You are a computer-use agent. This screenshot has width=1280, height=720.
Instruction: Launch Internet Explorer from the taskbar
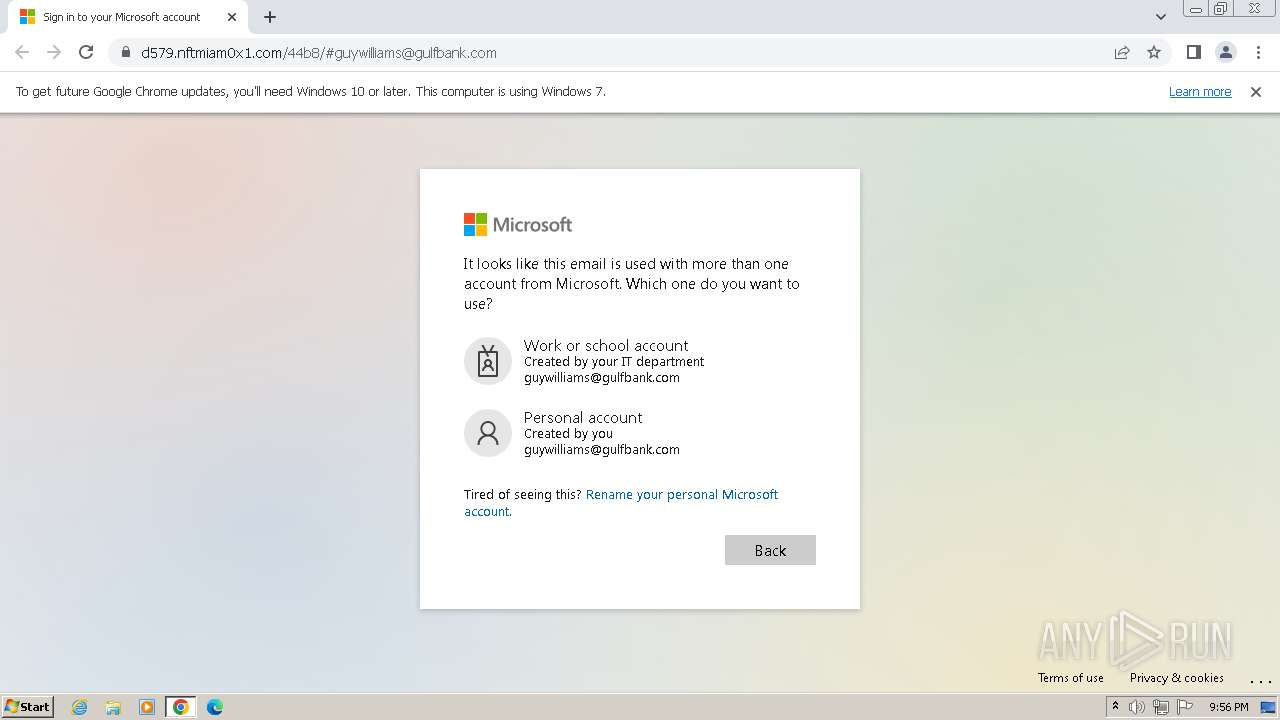(x=80, y=707)
